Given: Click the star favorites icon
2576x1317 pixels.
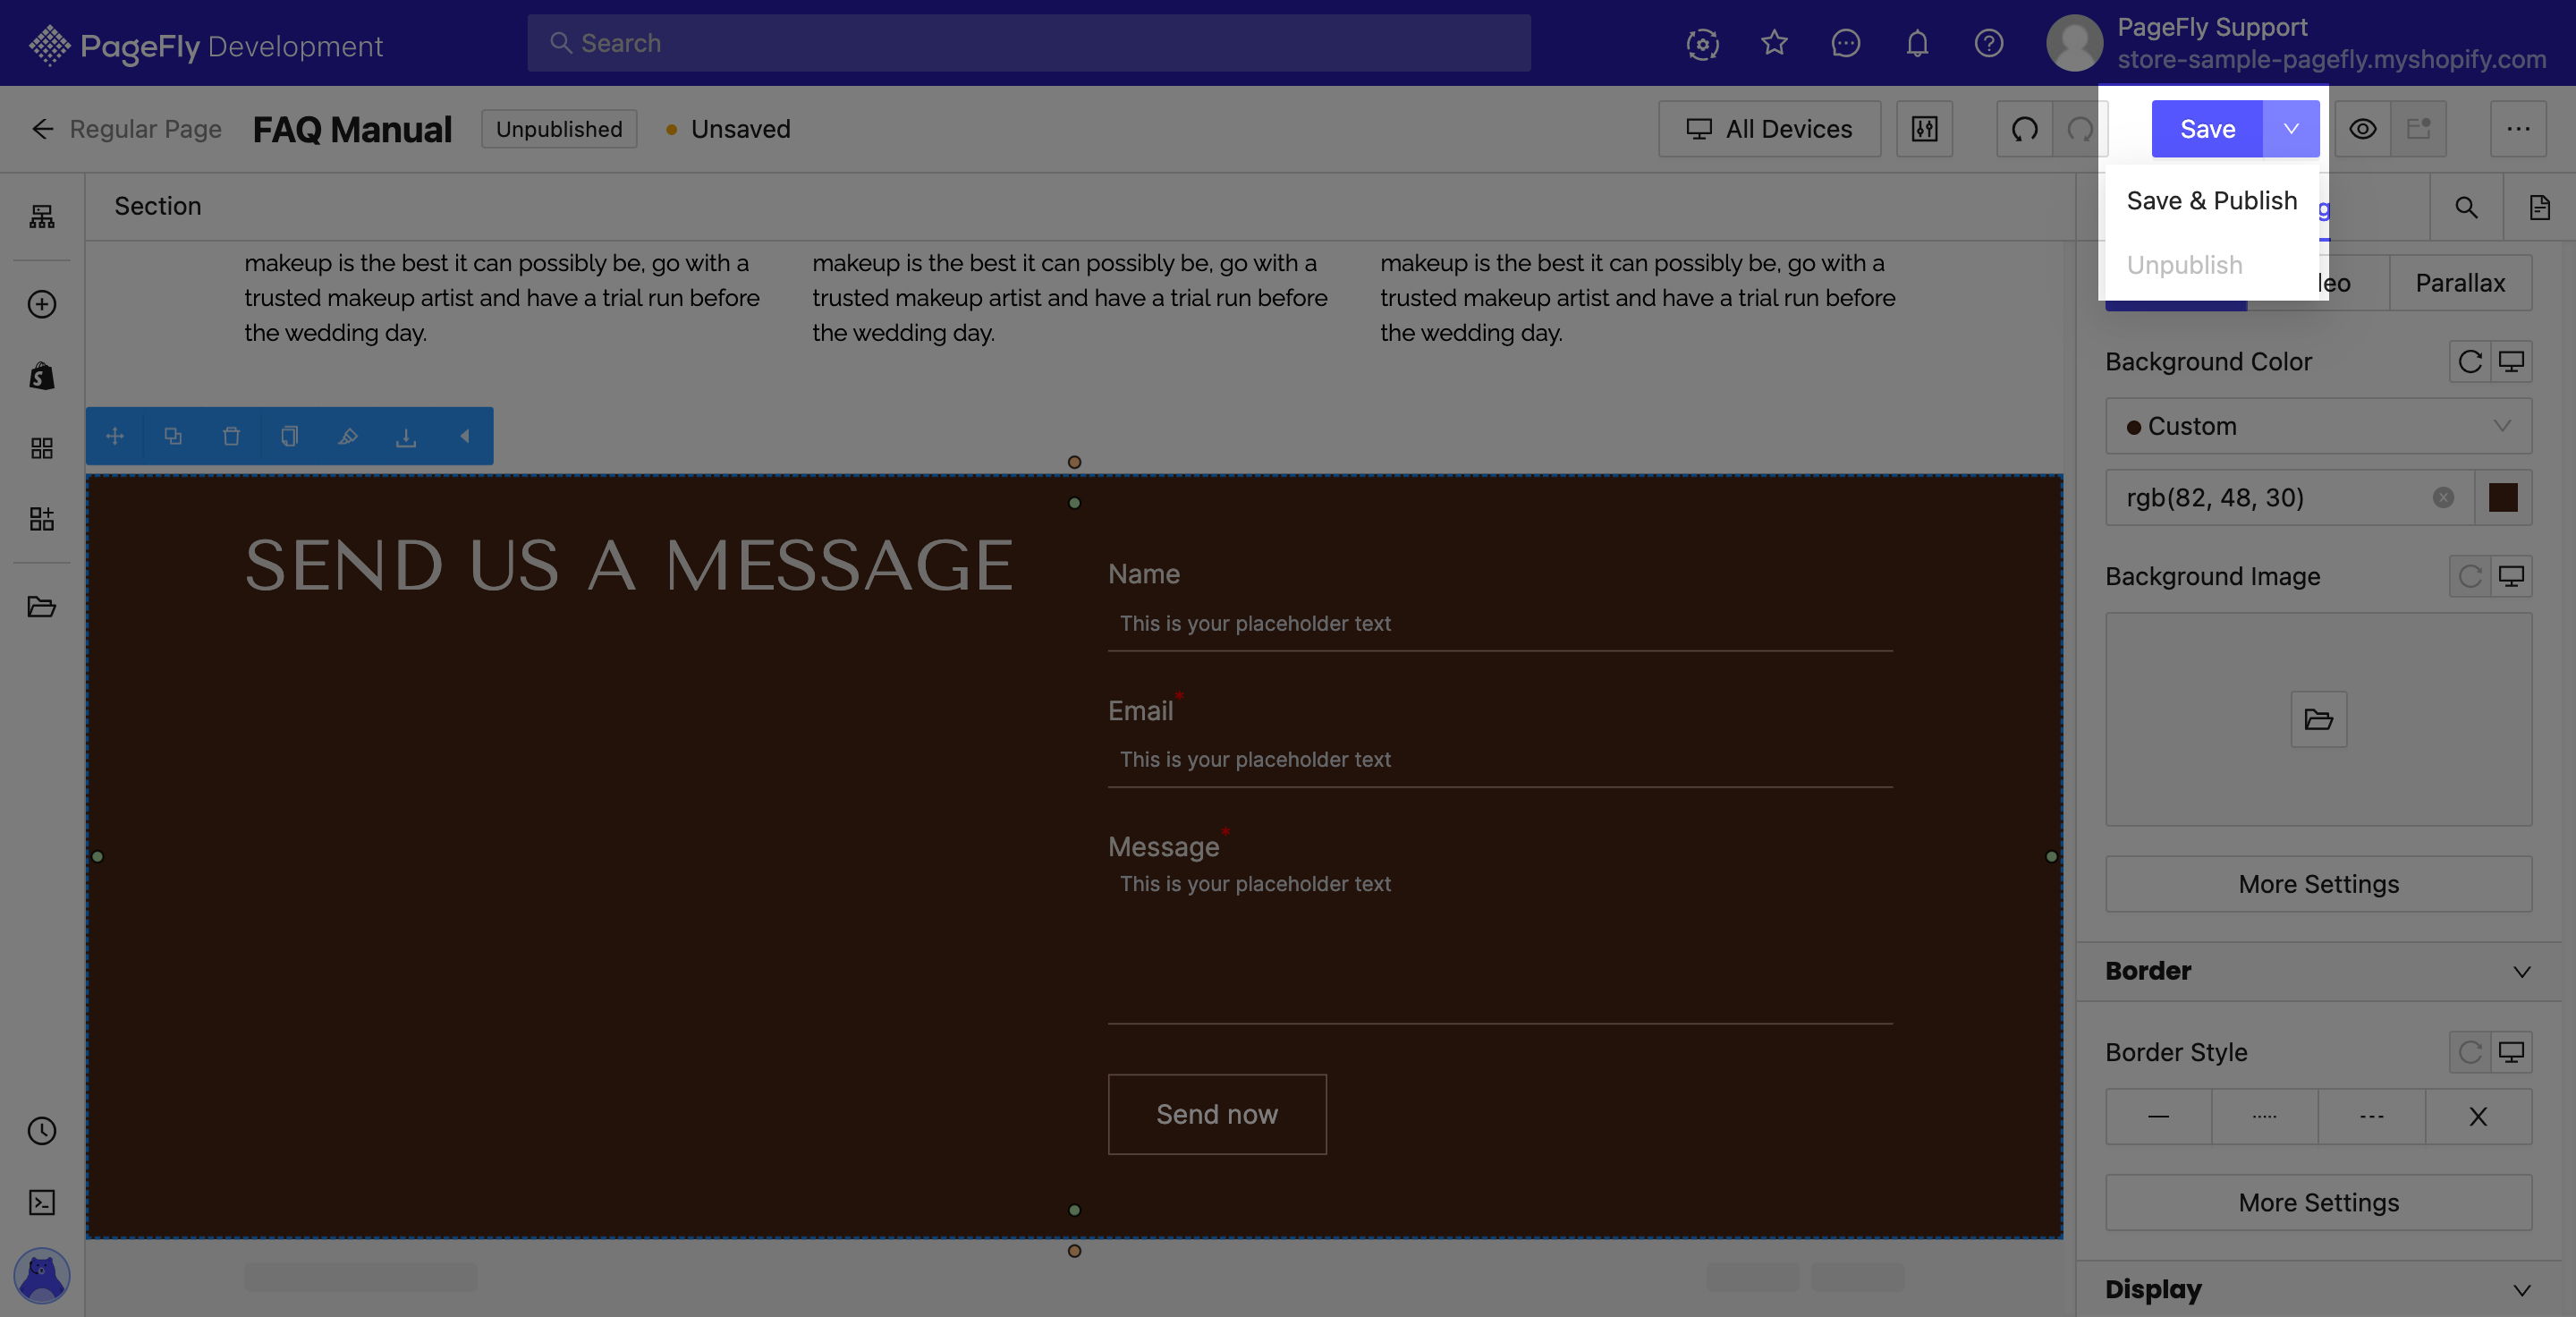Looking at the screenshot, I should tap(1774, 43).
